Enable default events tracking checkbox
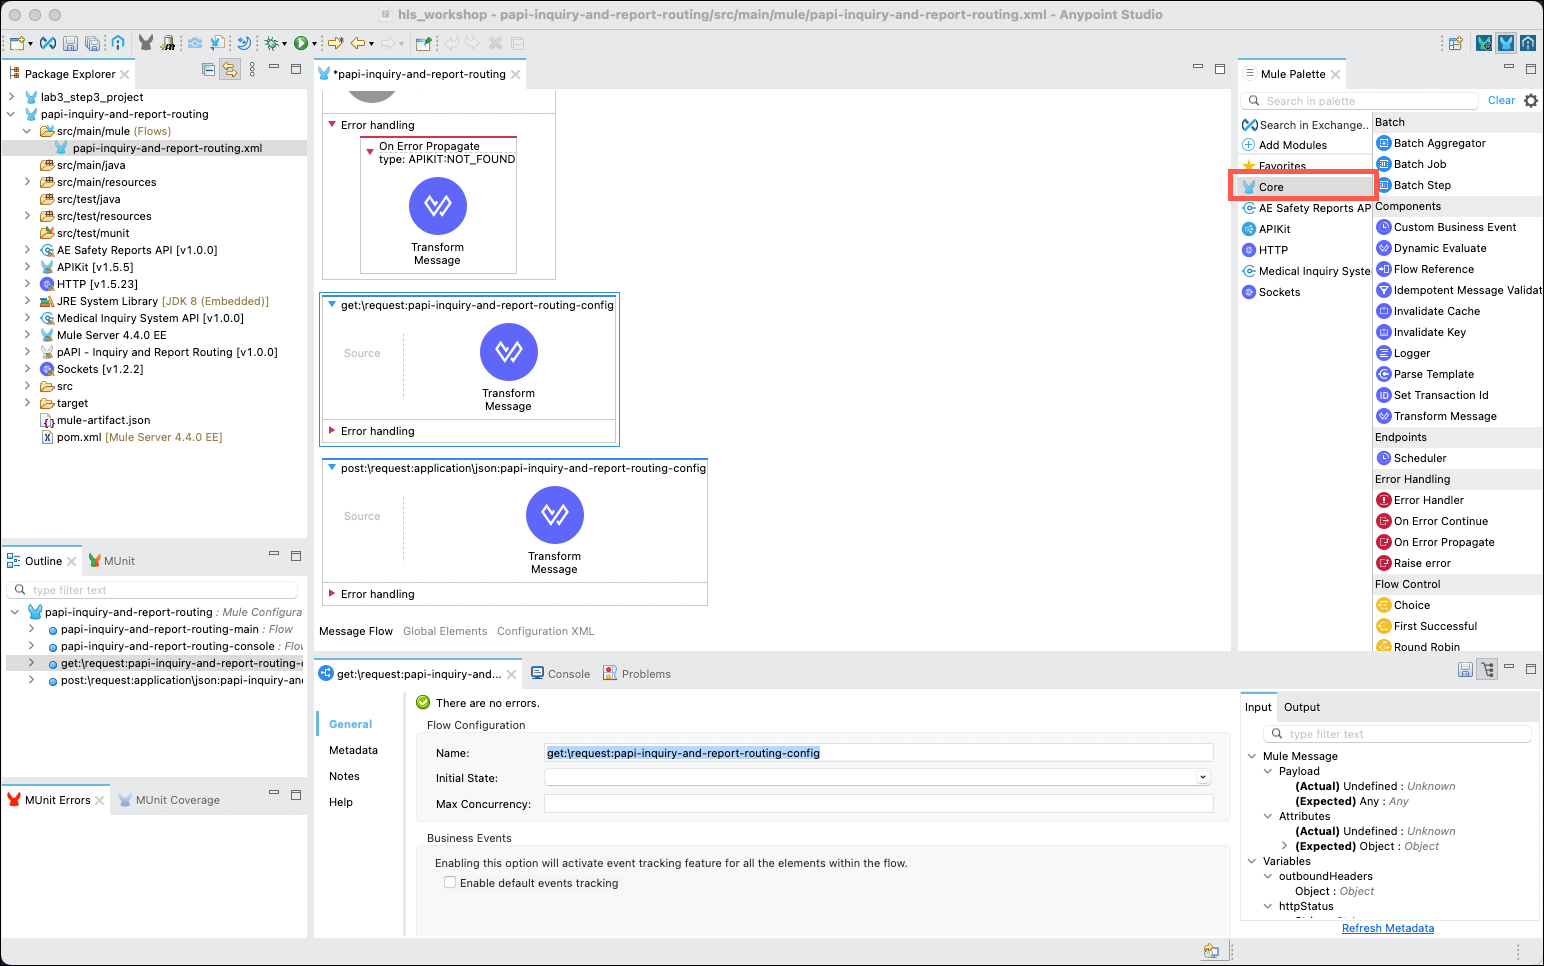The image size is (1544, 966). coord(450,882)
